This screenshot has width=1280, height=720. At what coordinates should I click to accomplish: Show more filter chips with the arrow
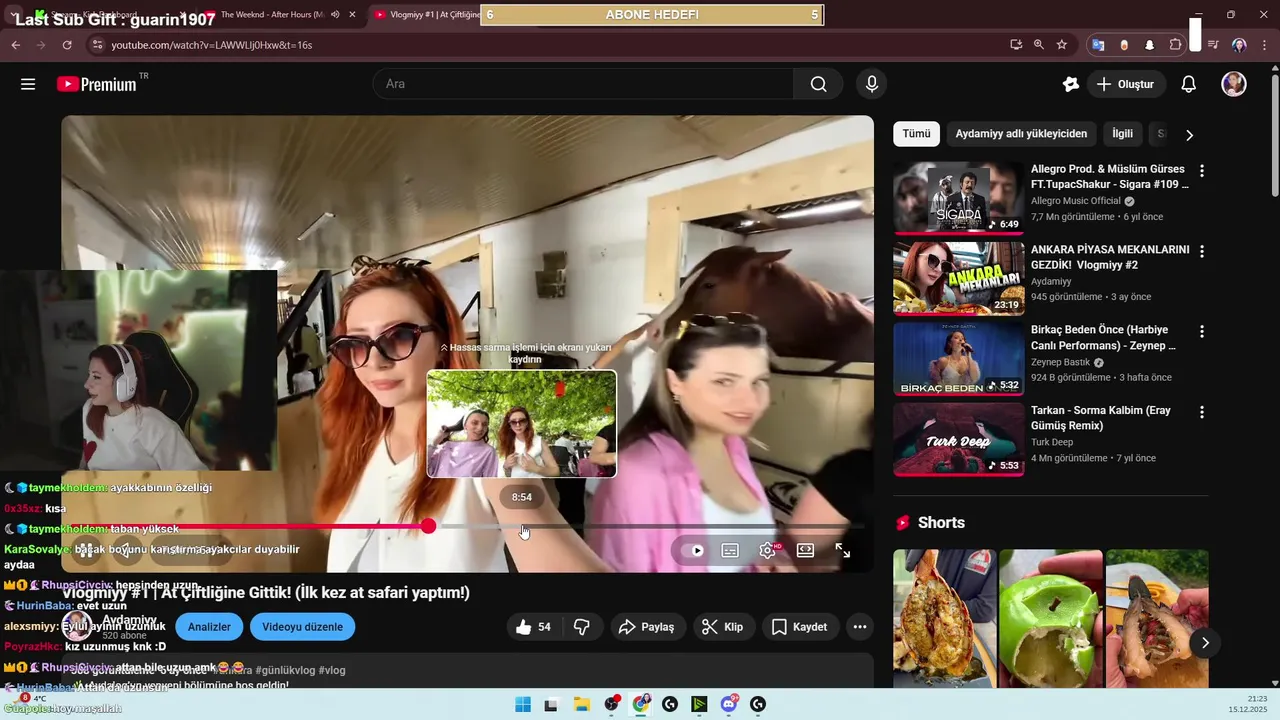(x=1189, y=134)
